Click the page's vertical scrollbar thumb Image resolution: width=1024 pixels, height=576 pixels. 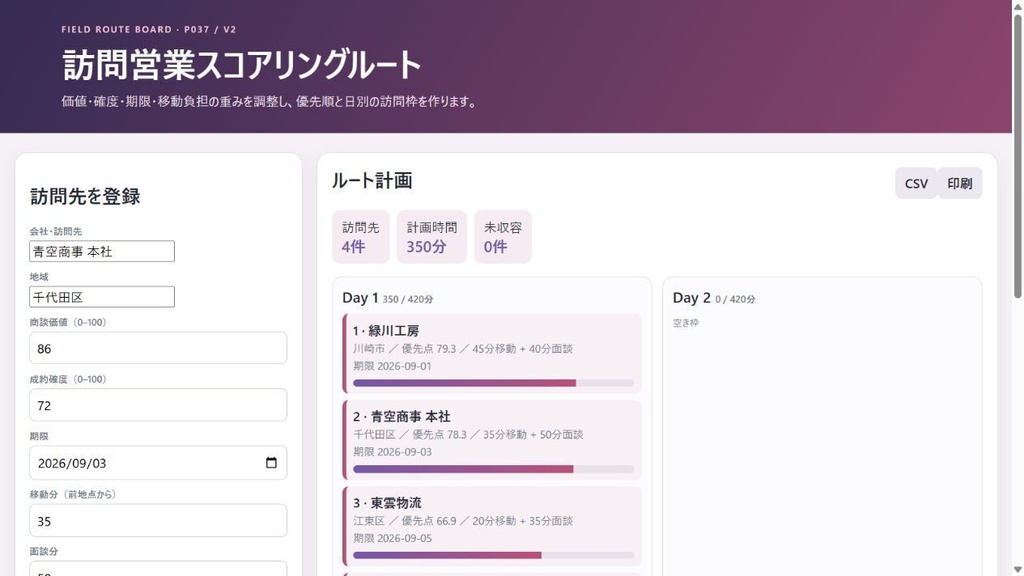tap(1017, 157)
